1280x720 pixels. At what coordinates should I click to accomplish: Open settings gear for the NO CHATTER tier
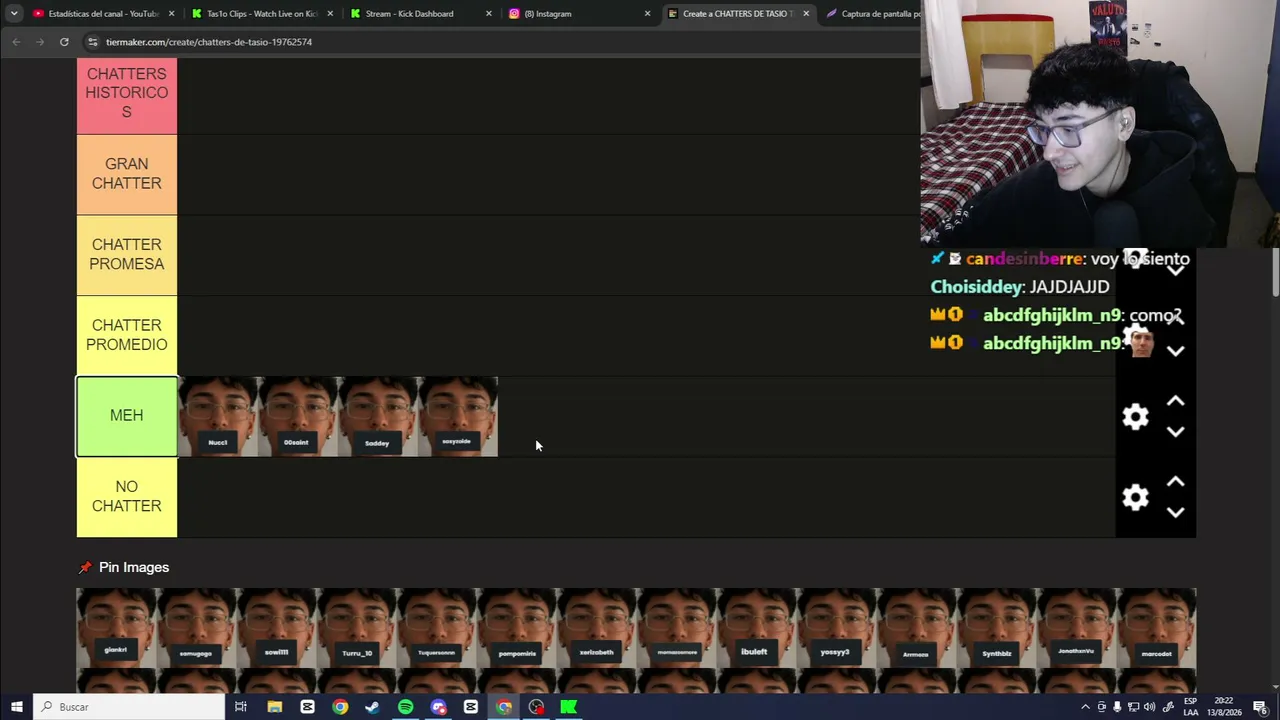coord(1135,497)
